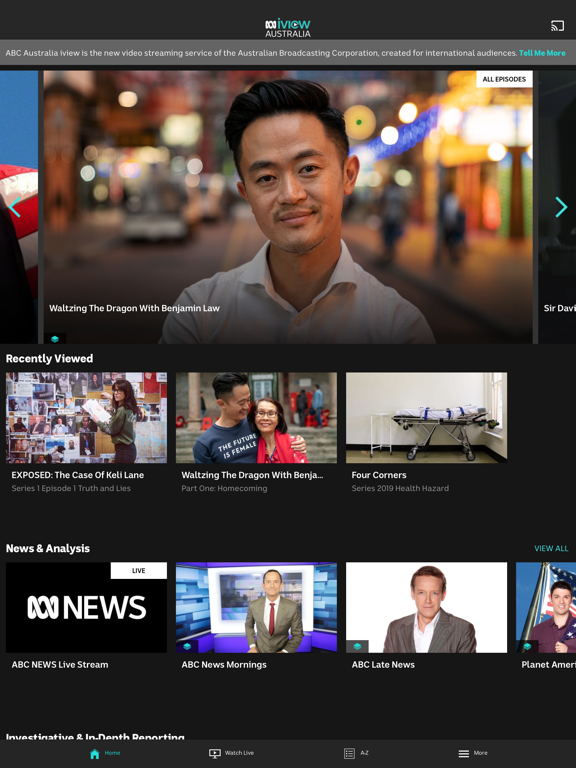Viewport: 576px width, 768px height.
Task: Click 'ABC NEWS Live Stream' title
Action: coord(60,665)
